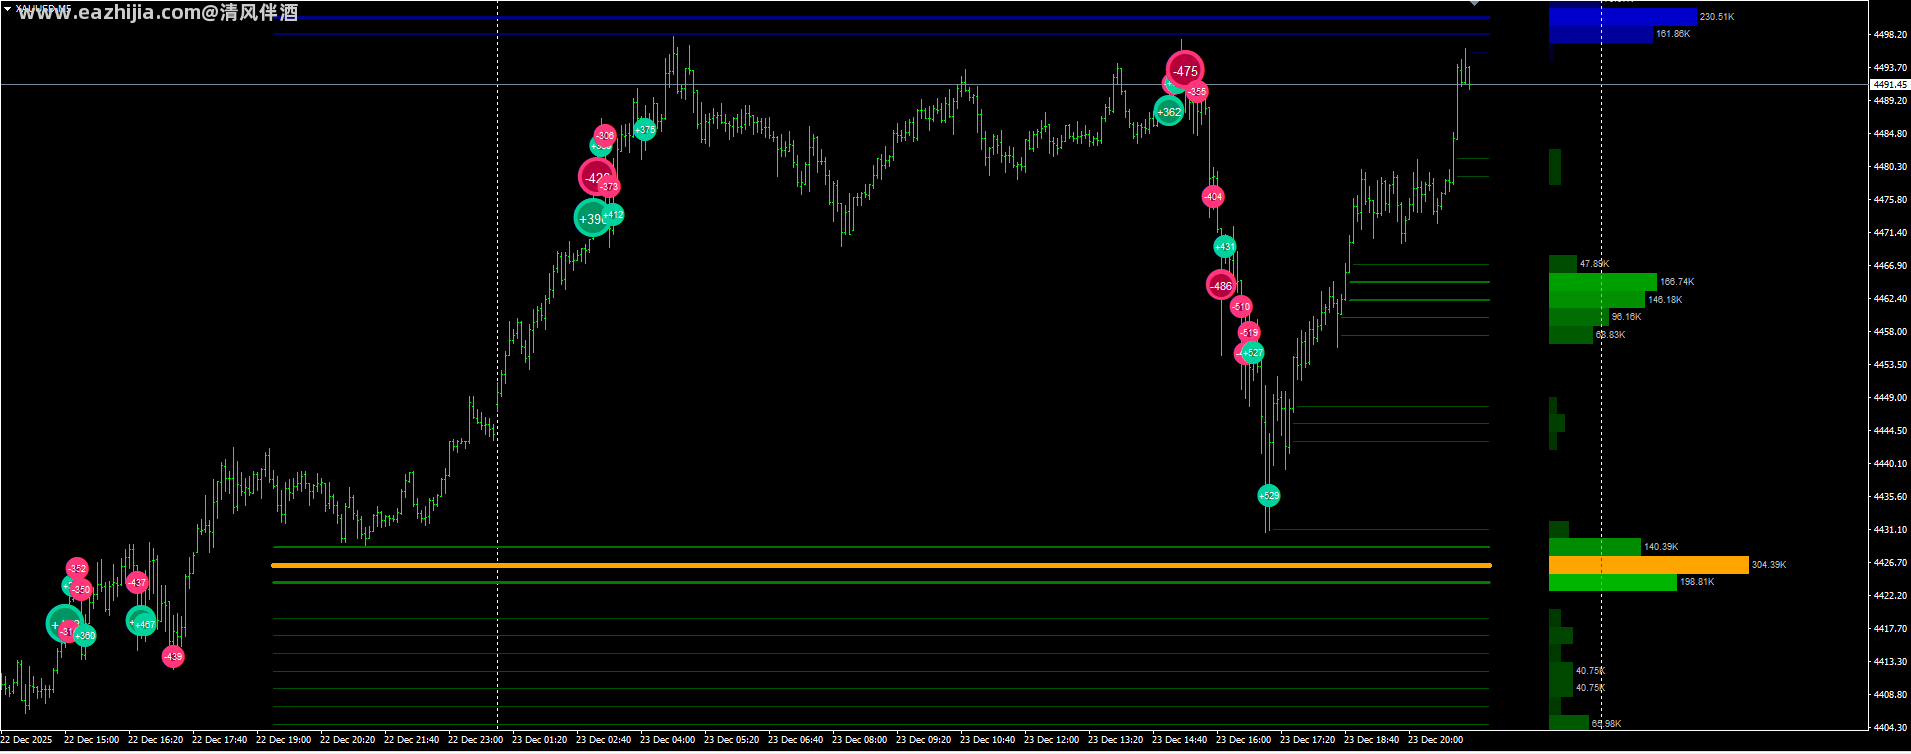Screen dimensions: 1911x754
Task: Select the green 140.39K volume bar
Action: click(x=1595, y=547)
